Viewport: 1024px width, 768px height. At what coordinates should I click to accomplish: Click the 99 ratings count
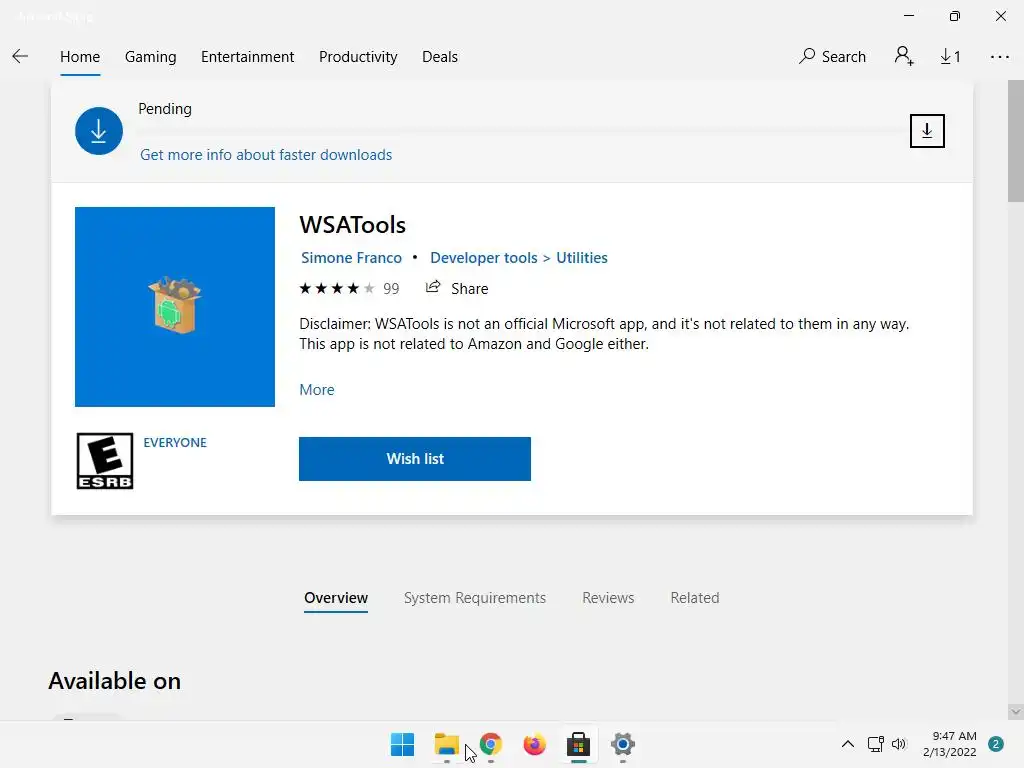pyautogui.click(x=391, y=289)
